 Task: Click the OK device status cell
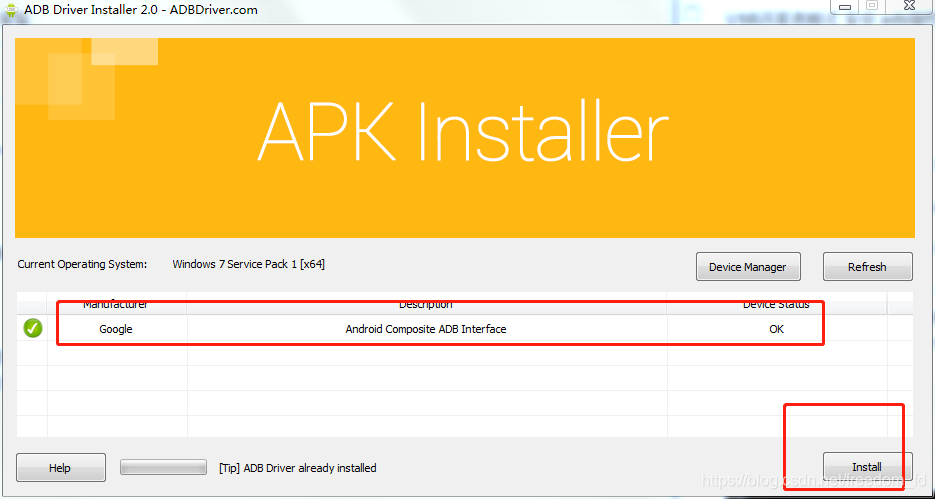point(776,328)
